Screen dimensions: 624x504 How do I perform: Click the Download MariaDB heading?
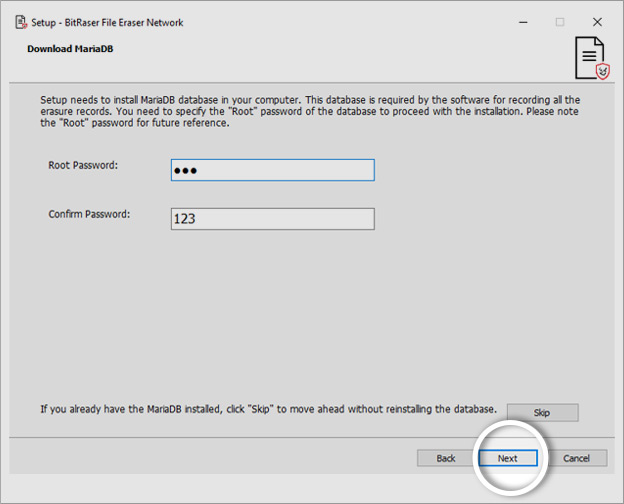tap(70, 49)
